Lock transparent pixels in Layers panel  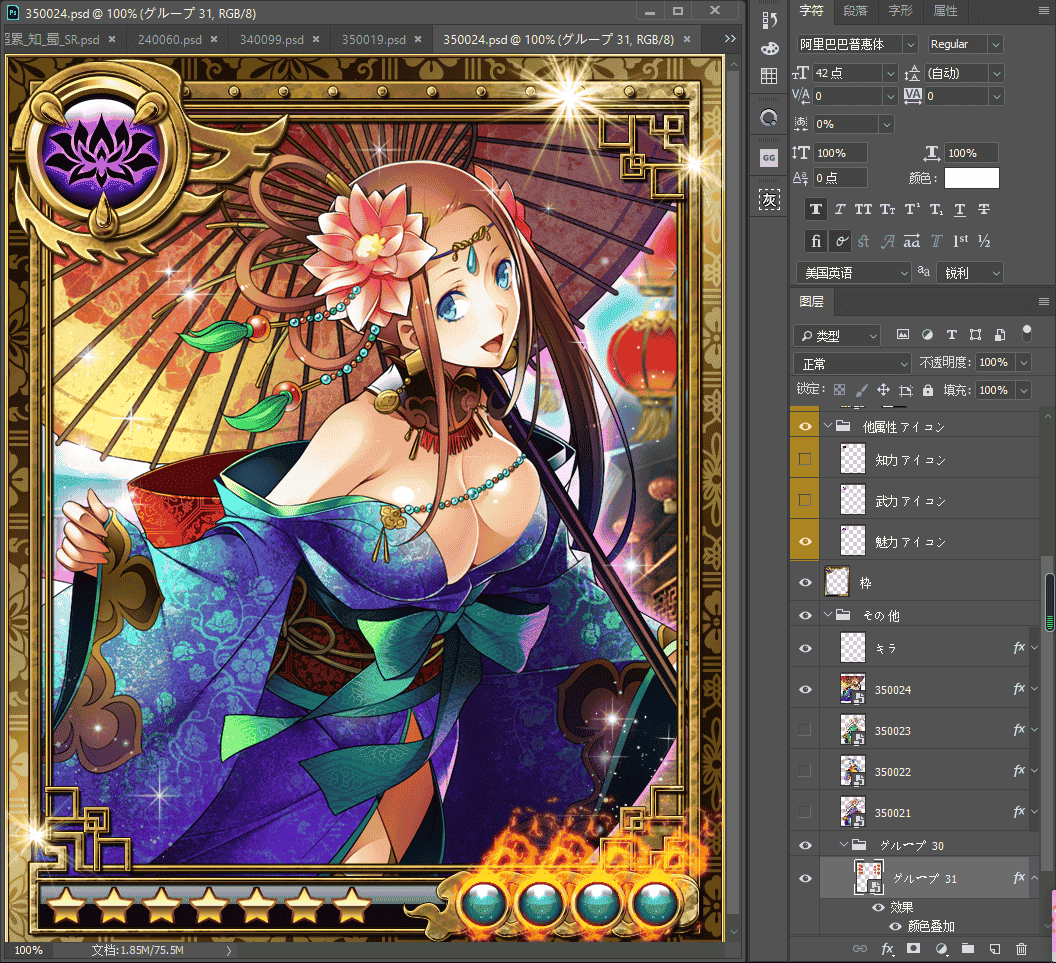pyautogui.click(x=839, y=390)
